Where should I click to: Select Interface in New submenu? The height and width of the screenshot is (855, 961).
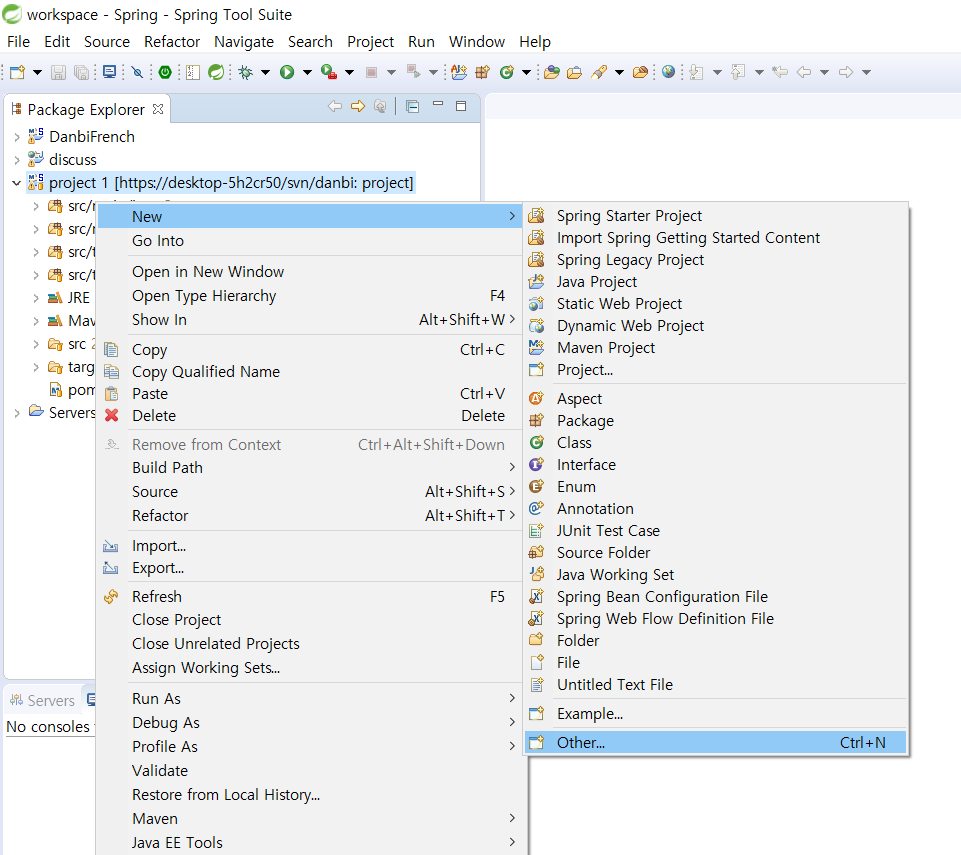(x=715, y=465)
